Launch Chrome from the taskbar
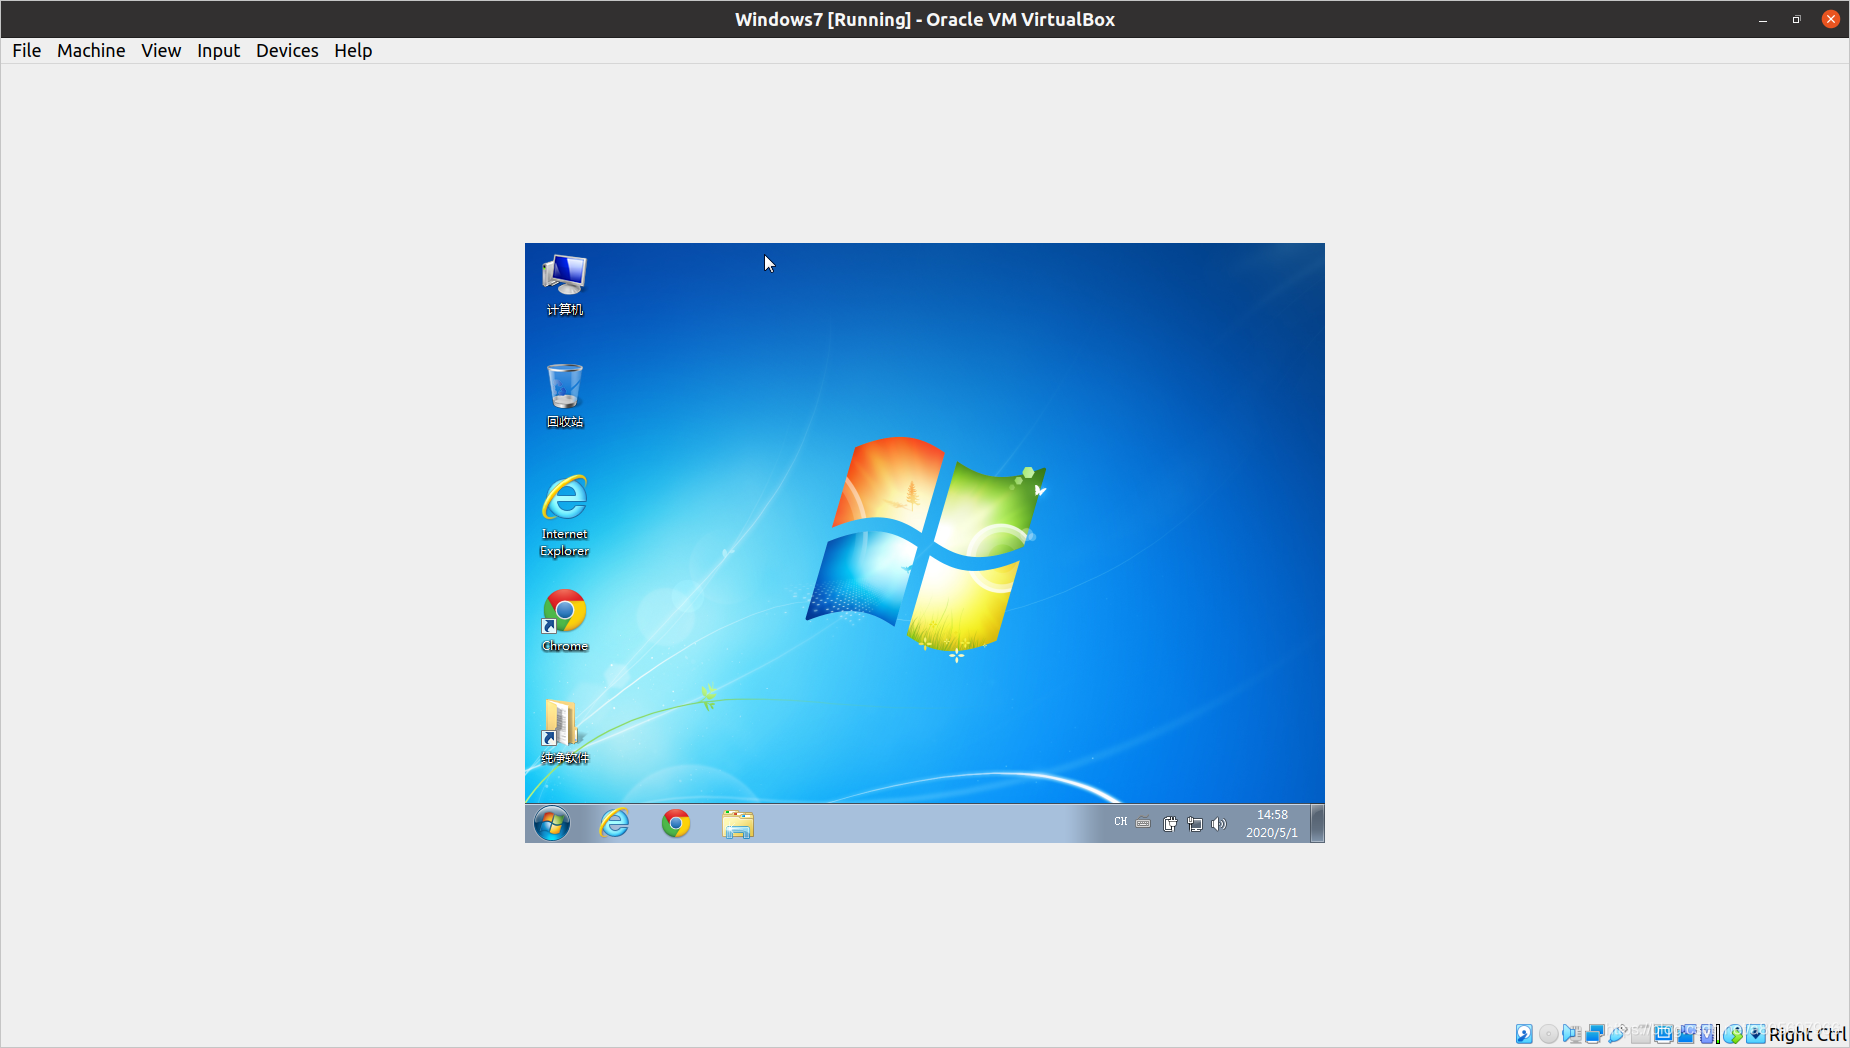This screenshot has width=1850, height=1048. pyautogui.click(x=676, y=823)
